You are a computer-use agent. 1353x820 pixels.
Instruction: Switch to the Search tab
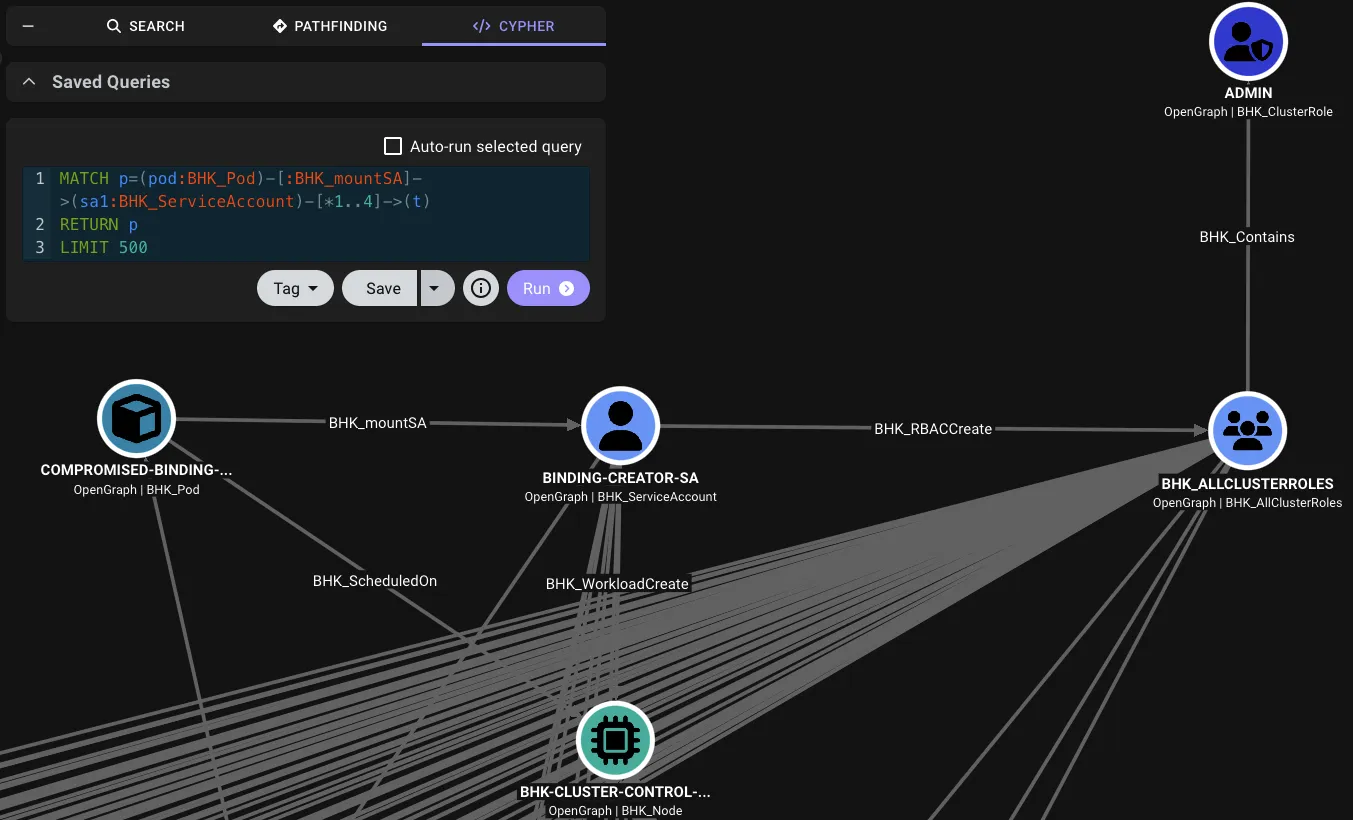(146, 26)
